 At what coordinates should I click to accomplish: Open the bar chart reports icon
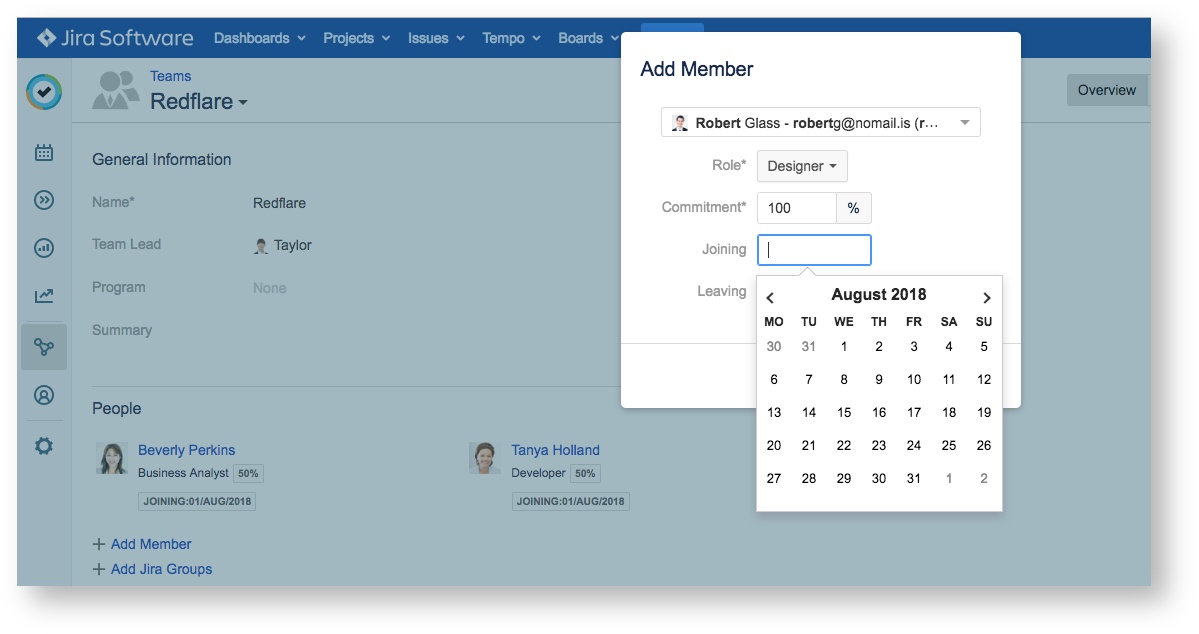(x=44, y=247)
